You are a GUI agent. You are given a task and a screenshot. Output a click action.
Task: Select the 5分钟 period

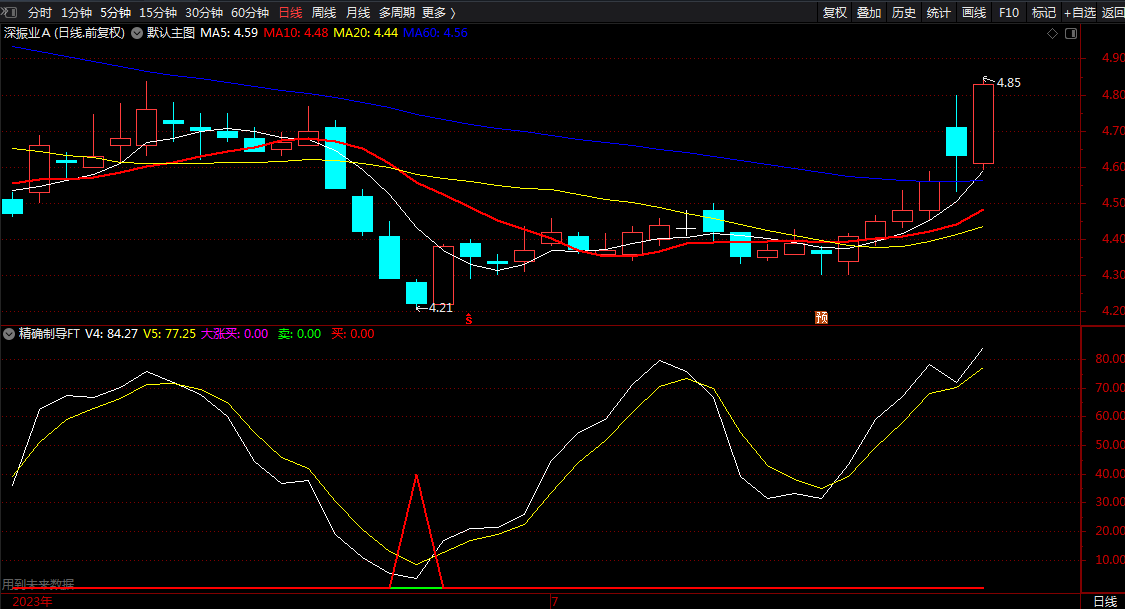[115, 13]
